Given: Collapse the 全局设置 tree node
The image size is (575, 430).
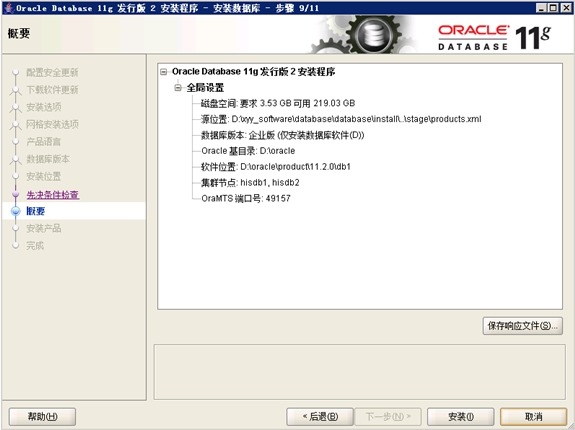Looking at the screenshot, I should tap(178, 88).
